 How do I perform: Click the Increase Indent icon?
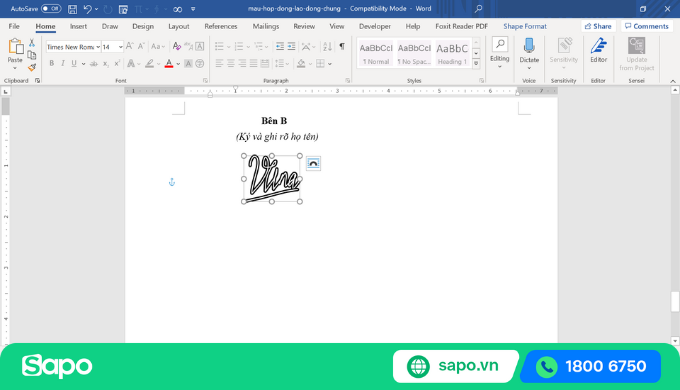tap(291, 46)
